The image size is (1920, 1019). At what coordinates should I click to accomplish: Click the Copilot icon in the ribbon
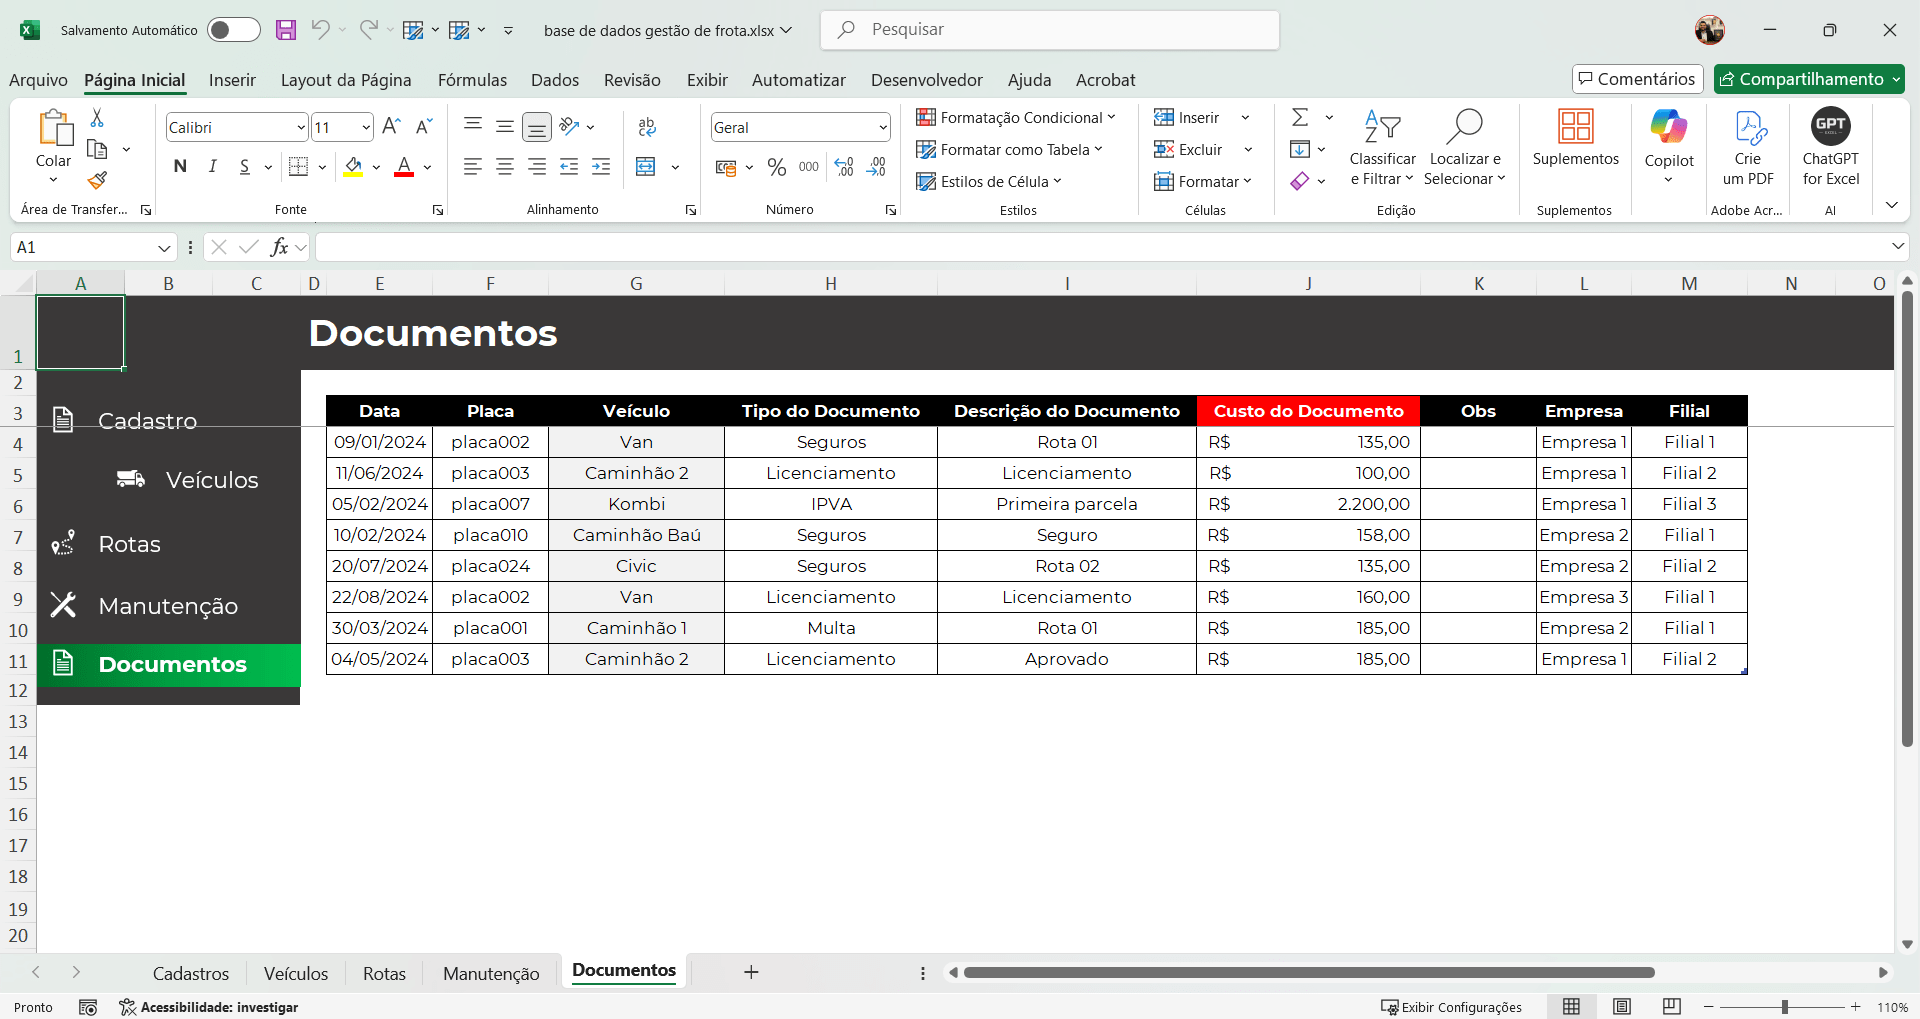coord(1668,128)
